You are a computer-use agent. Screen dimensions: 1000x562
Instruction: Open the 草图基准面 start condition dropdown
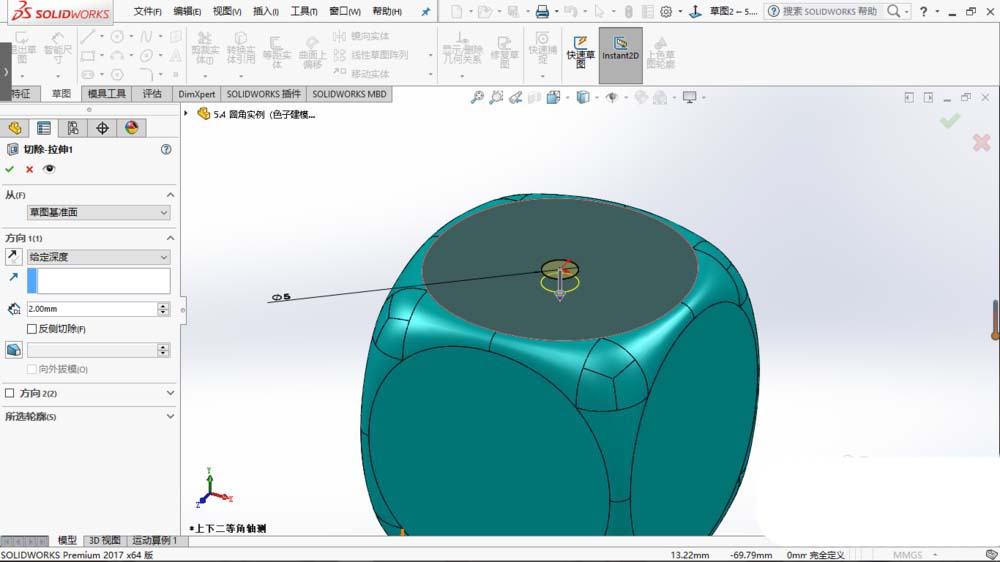tap(98, 212)
